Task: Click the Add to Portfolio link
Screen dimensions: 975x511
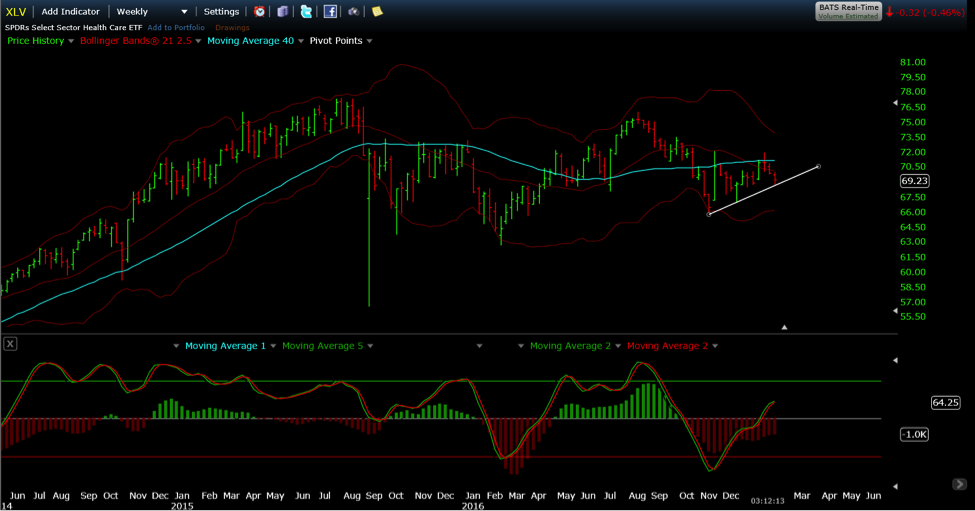Action: tap(176, 27)
